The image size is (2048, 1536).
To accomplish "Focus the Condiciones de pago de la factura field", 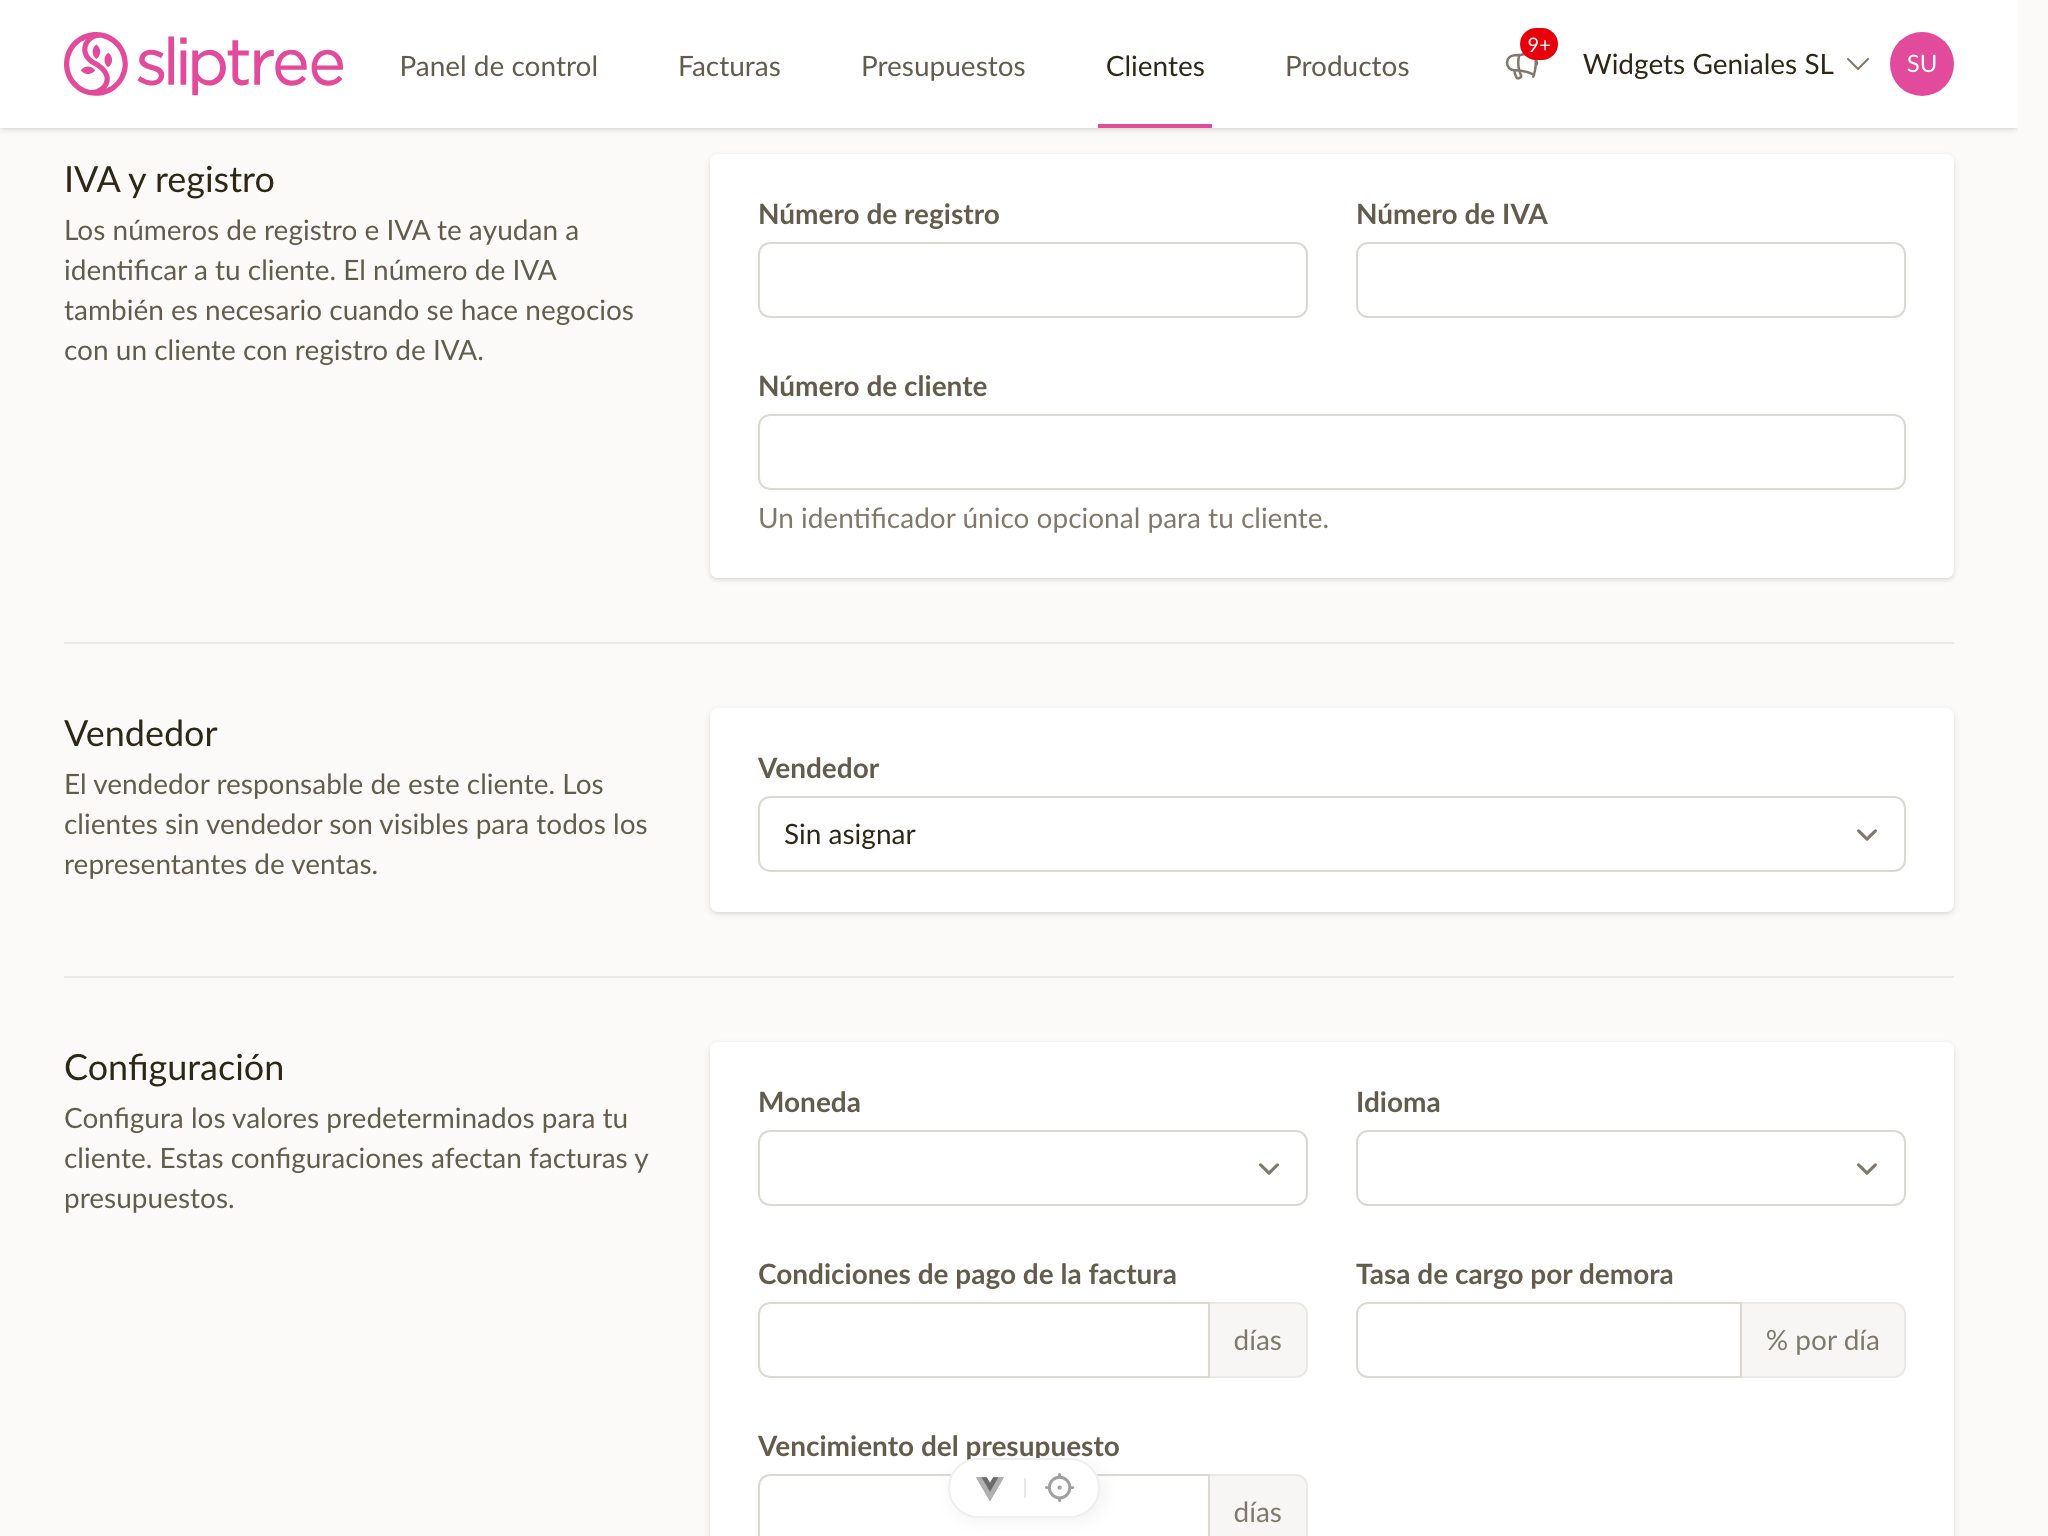I will [984, 1340].
